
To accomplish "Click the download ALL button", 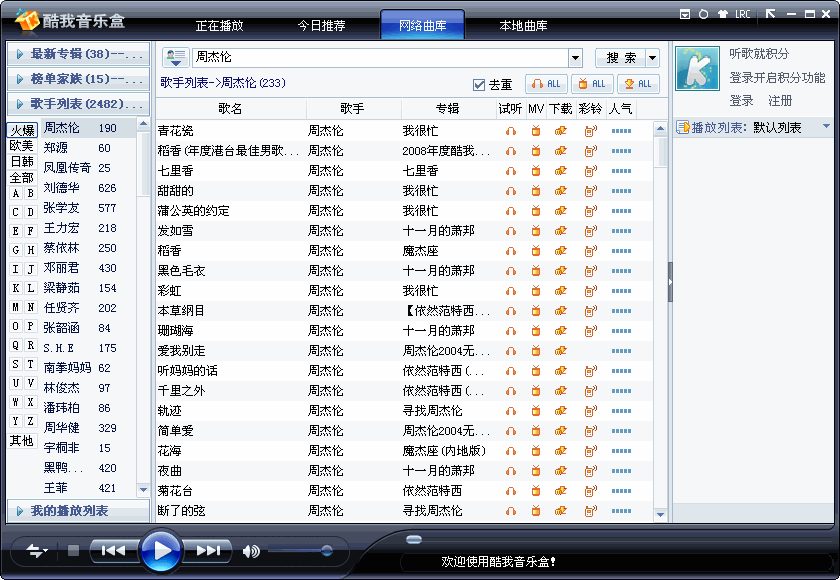I will [x=593, y=84].
